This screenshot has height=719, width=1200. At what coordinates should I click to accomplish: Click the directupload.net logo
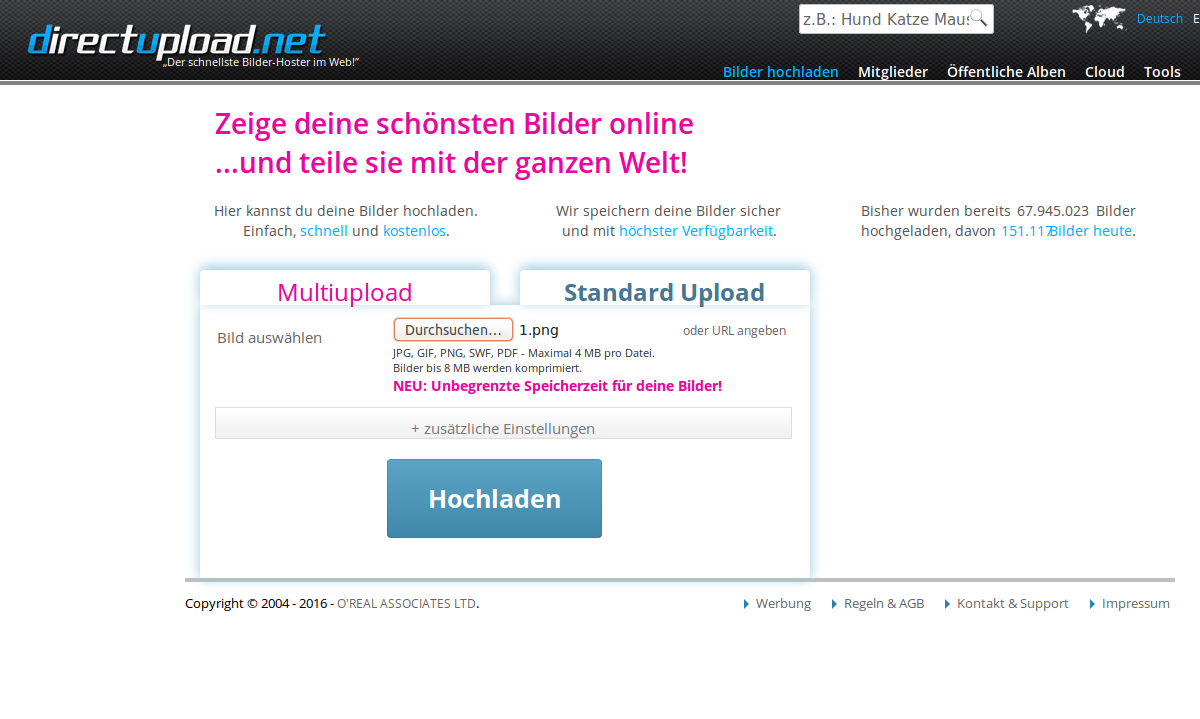176,40
